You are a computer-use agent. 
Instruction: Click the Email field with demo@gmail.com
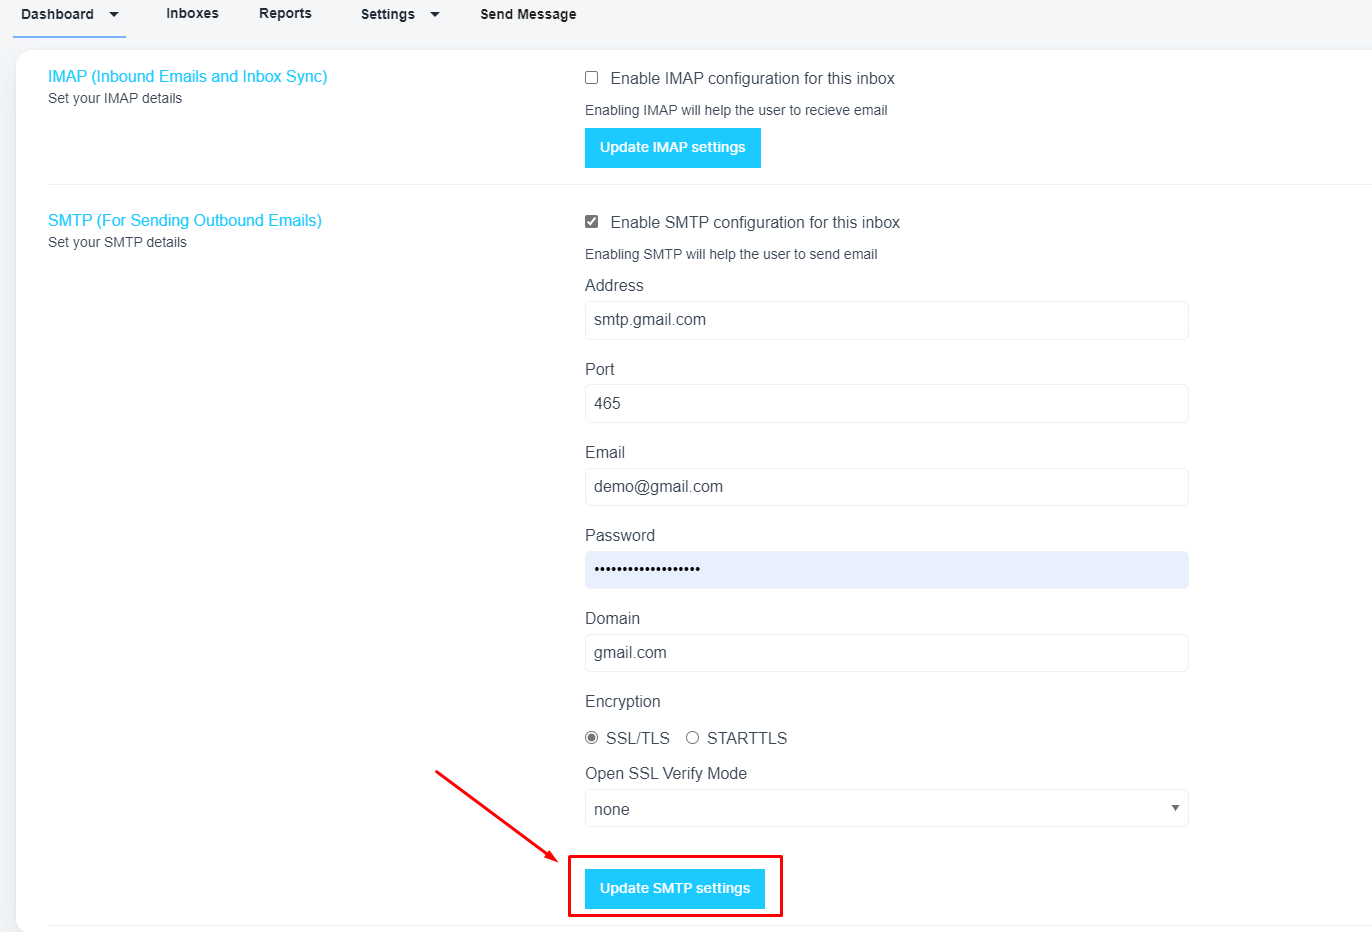pos(886,487)
